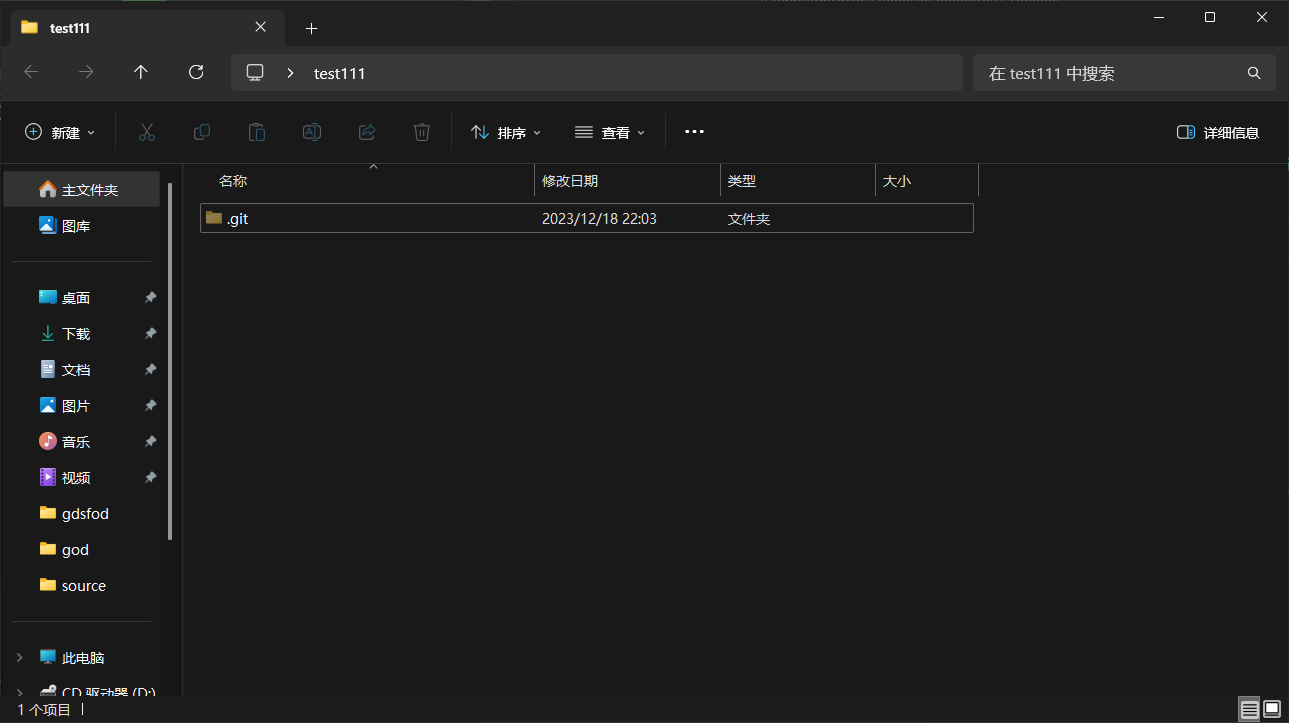Click the Copy icon in toolbar
Viewport: 1289px width, 723px height.
coord(202,132)
